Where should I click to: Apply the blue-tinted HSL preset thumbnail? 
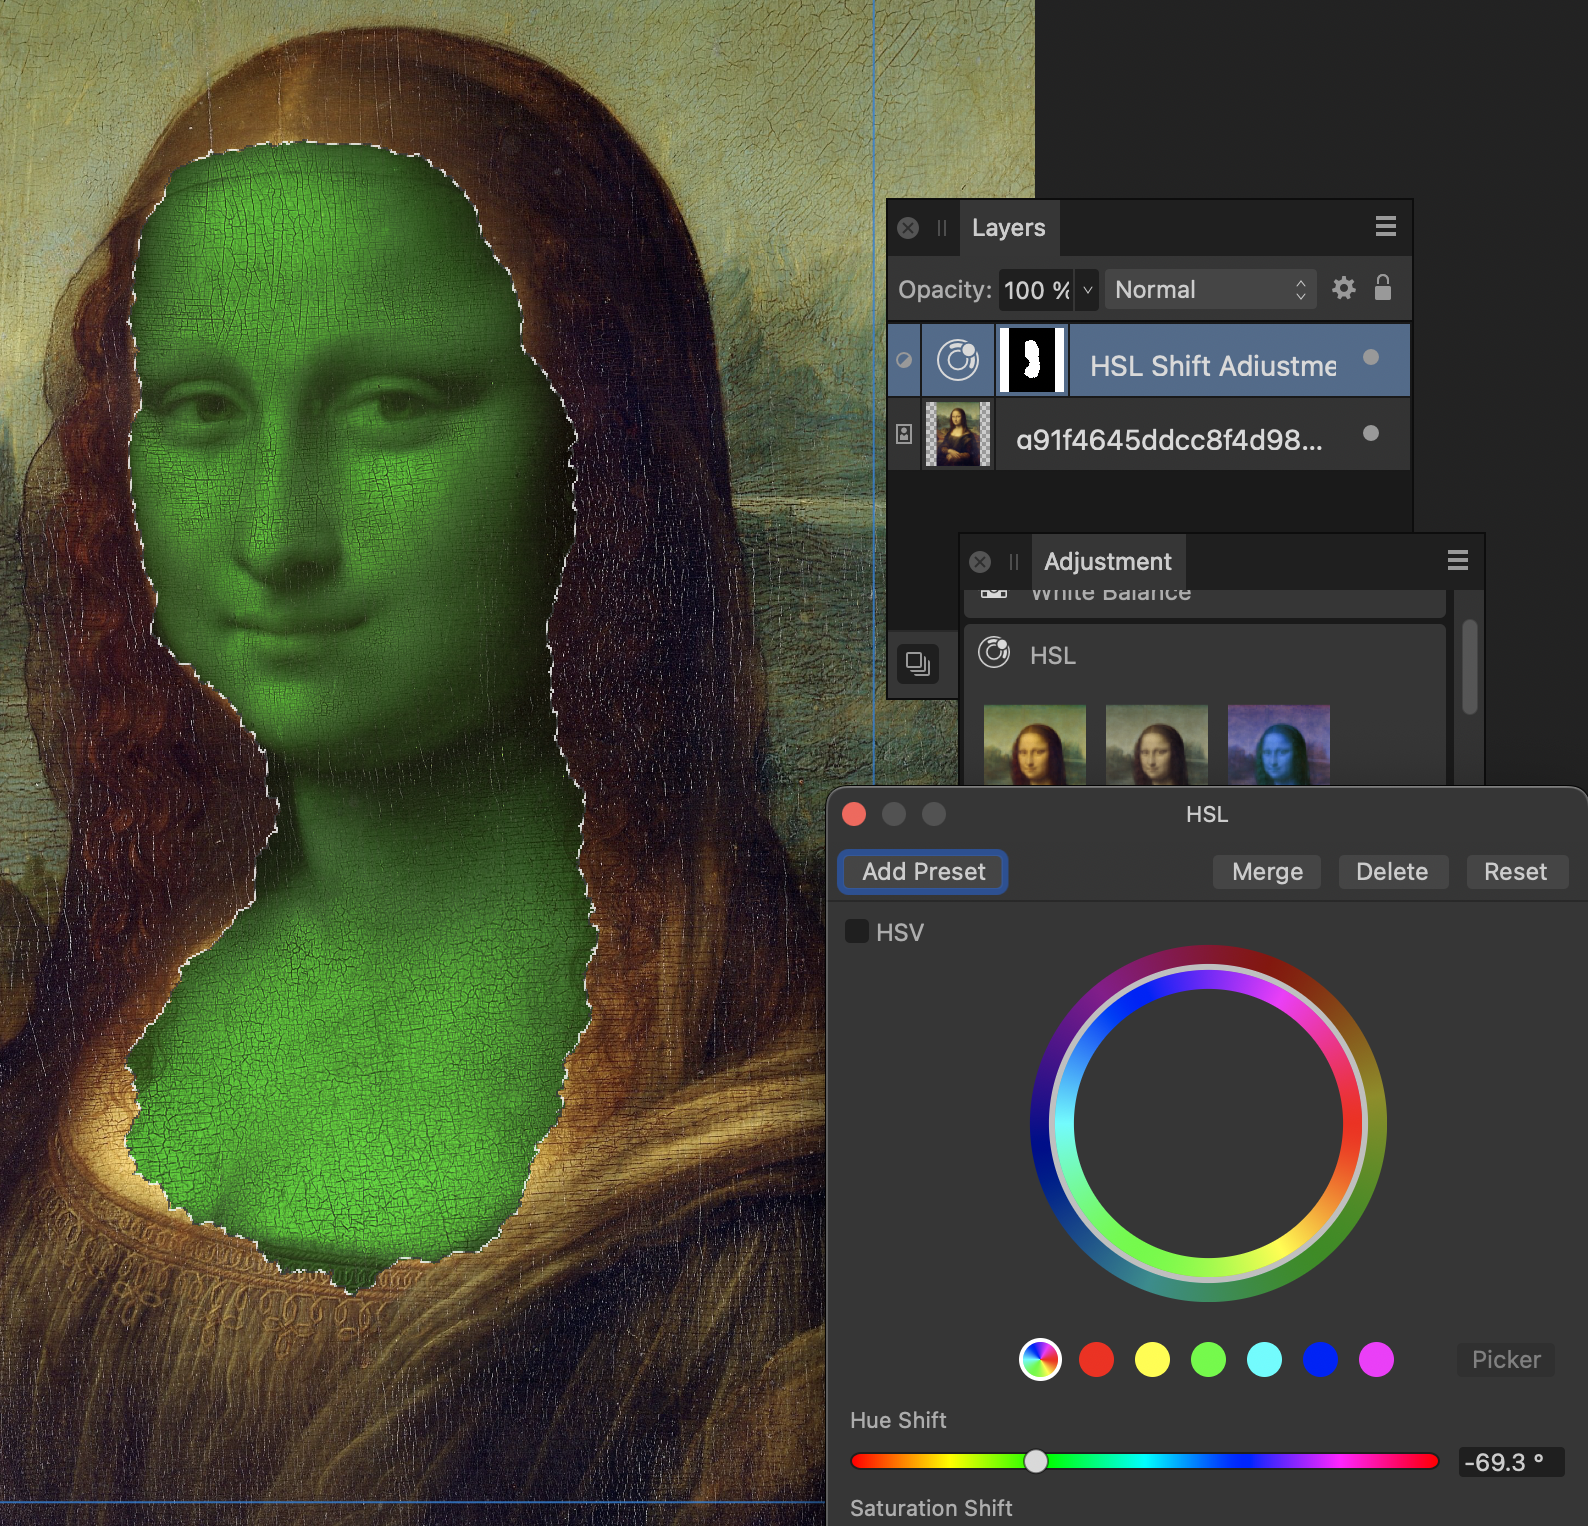coord(1279,745)
